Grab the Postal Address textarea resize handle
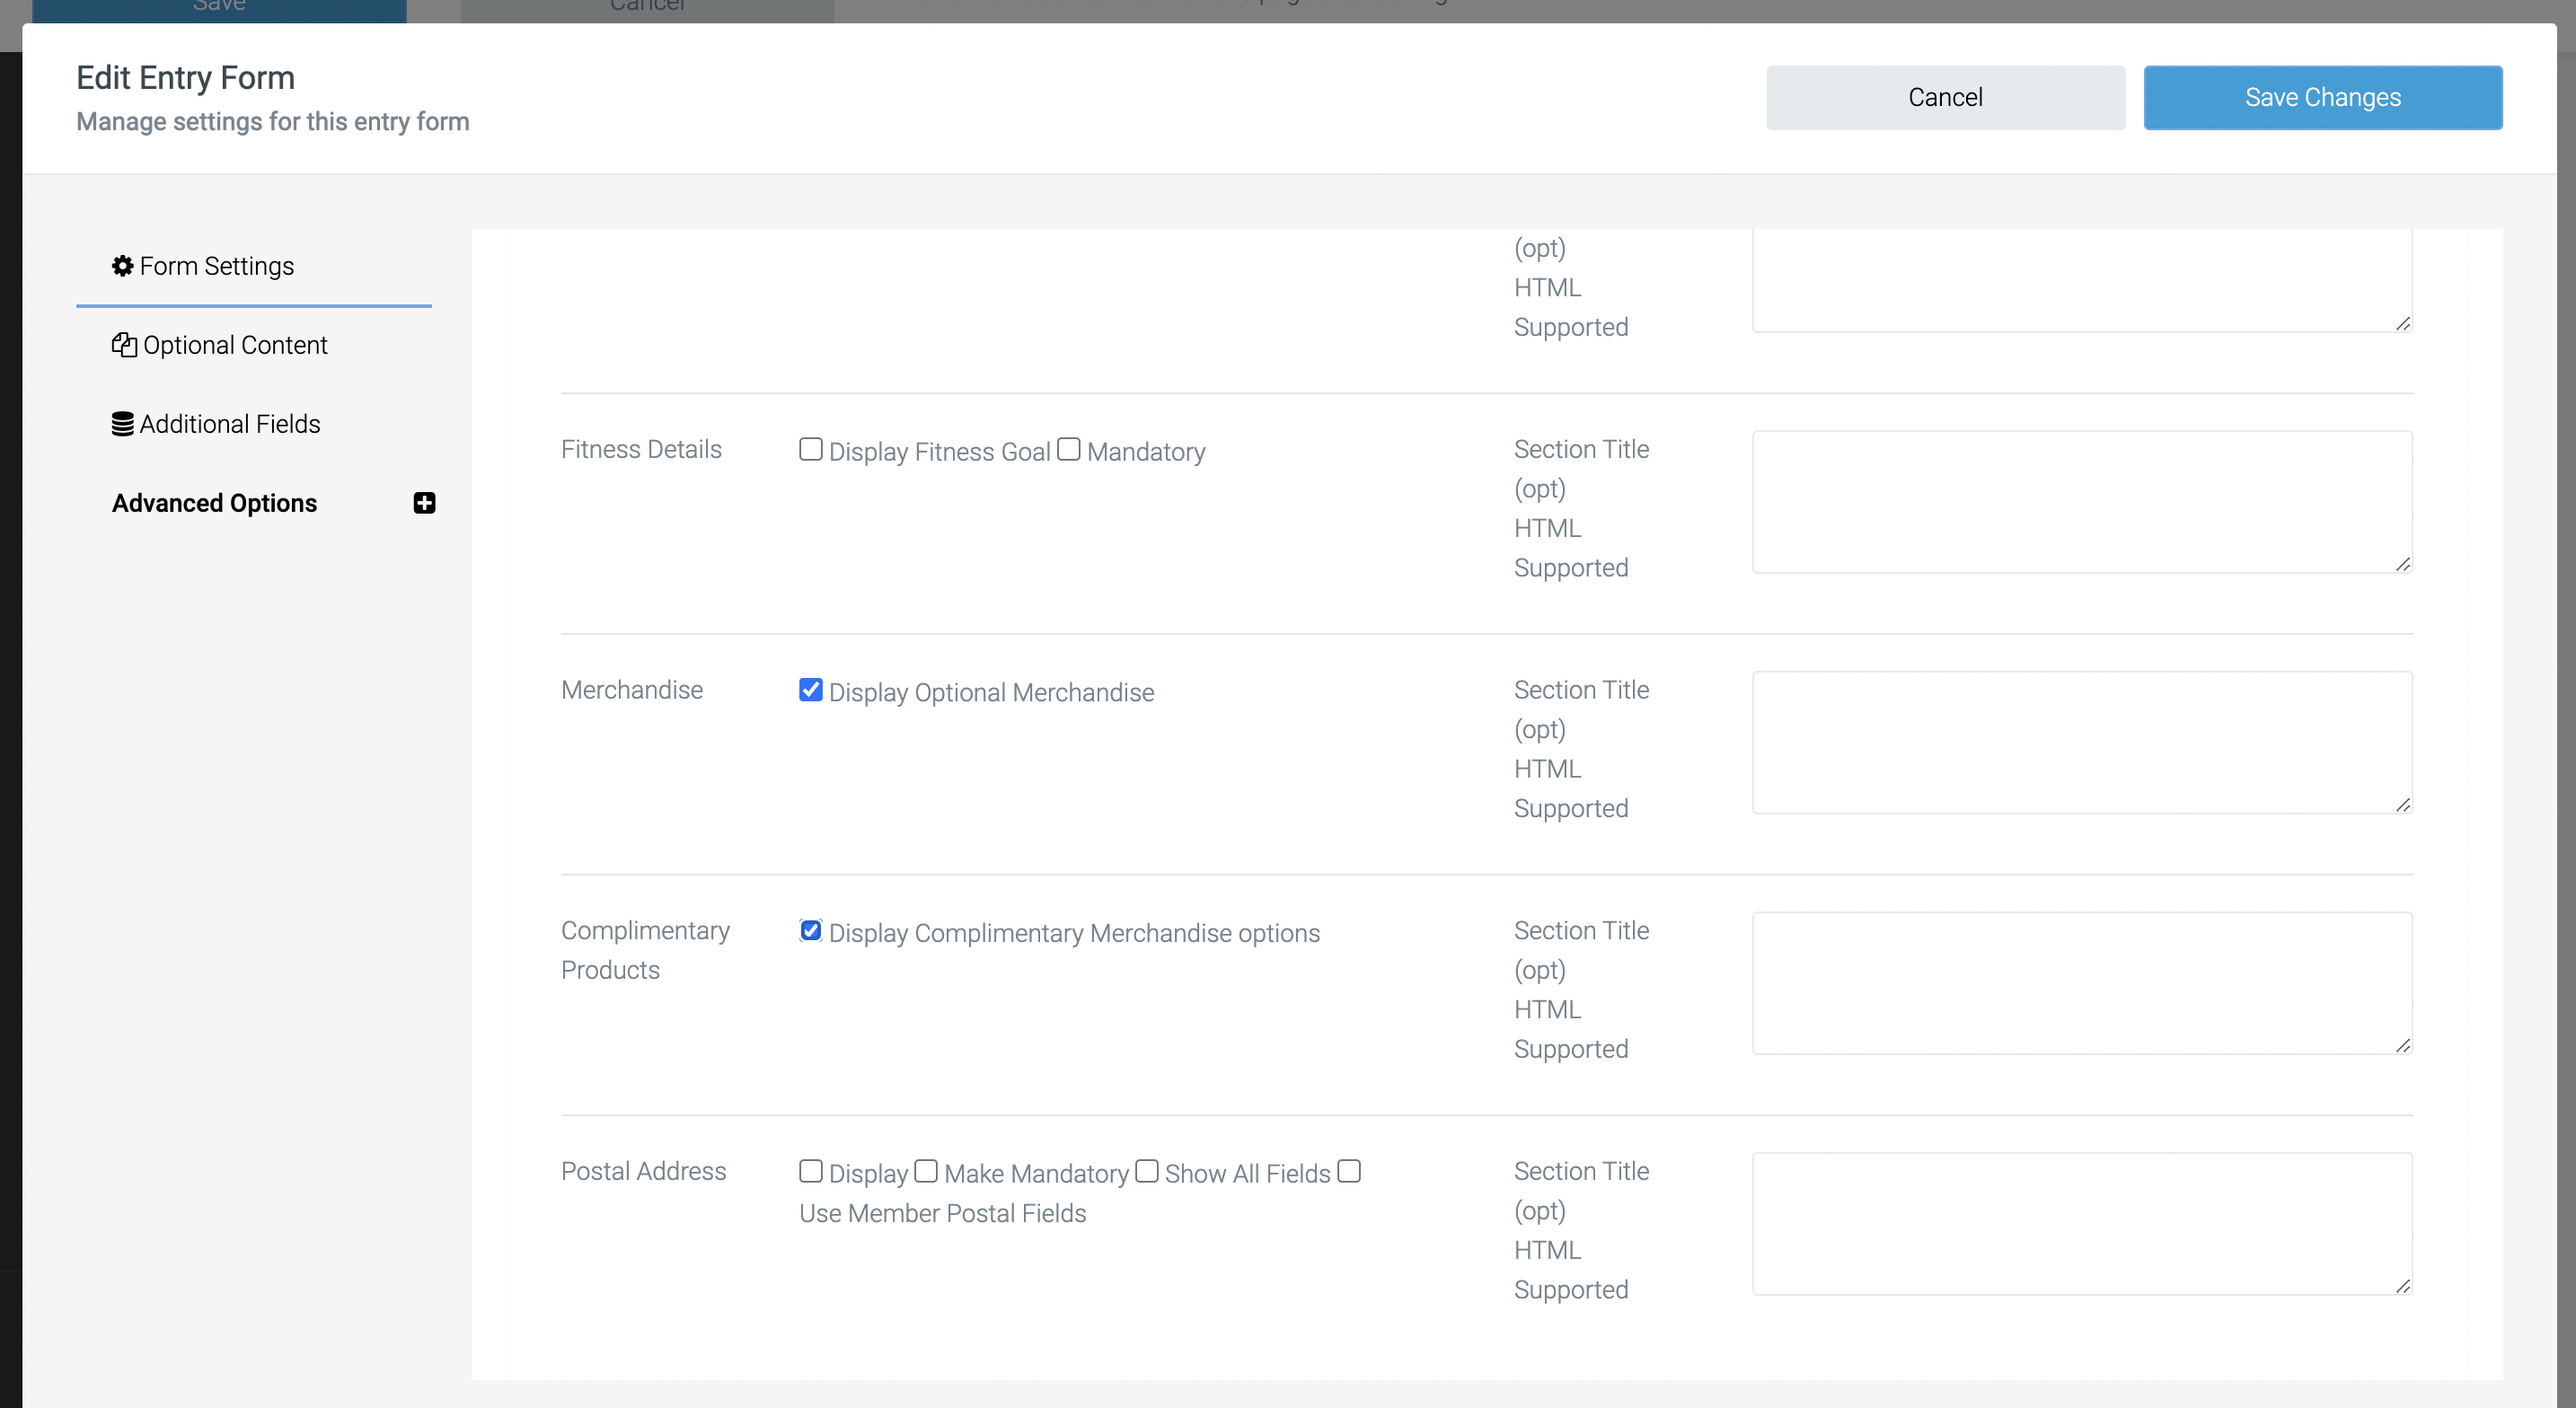The image size is (2576, 1408). pyautogui.click(x=2403, y=1286)
